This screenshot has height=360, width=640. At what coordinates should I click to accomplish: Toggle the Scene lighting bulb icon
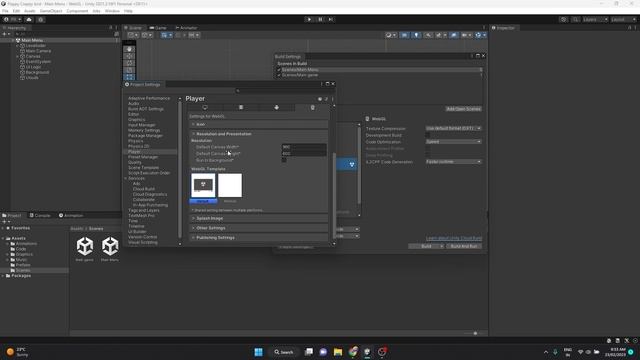click(x=416, y=35)
